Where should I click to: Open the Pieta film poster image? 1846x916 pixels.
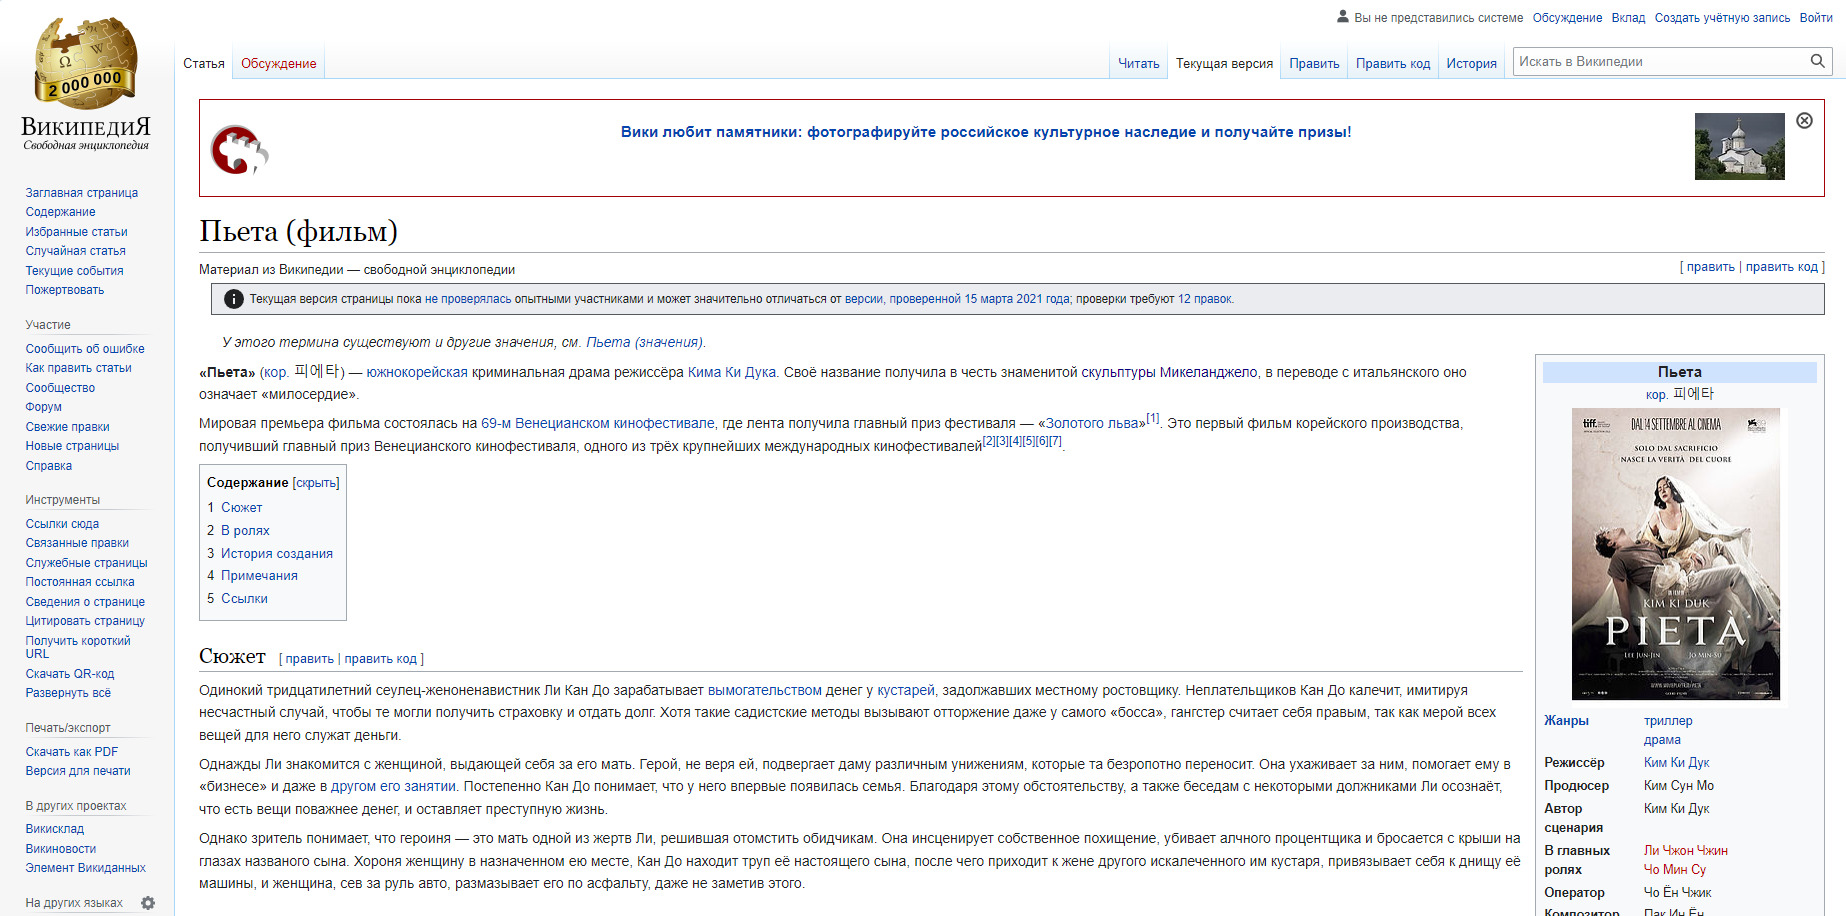[1675, 553]
